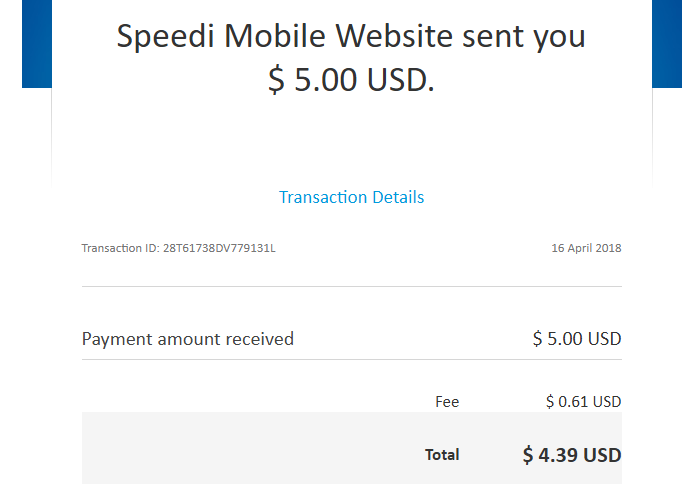Click the Total label
The image size is (690, 484).
point(442,455)
